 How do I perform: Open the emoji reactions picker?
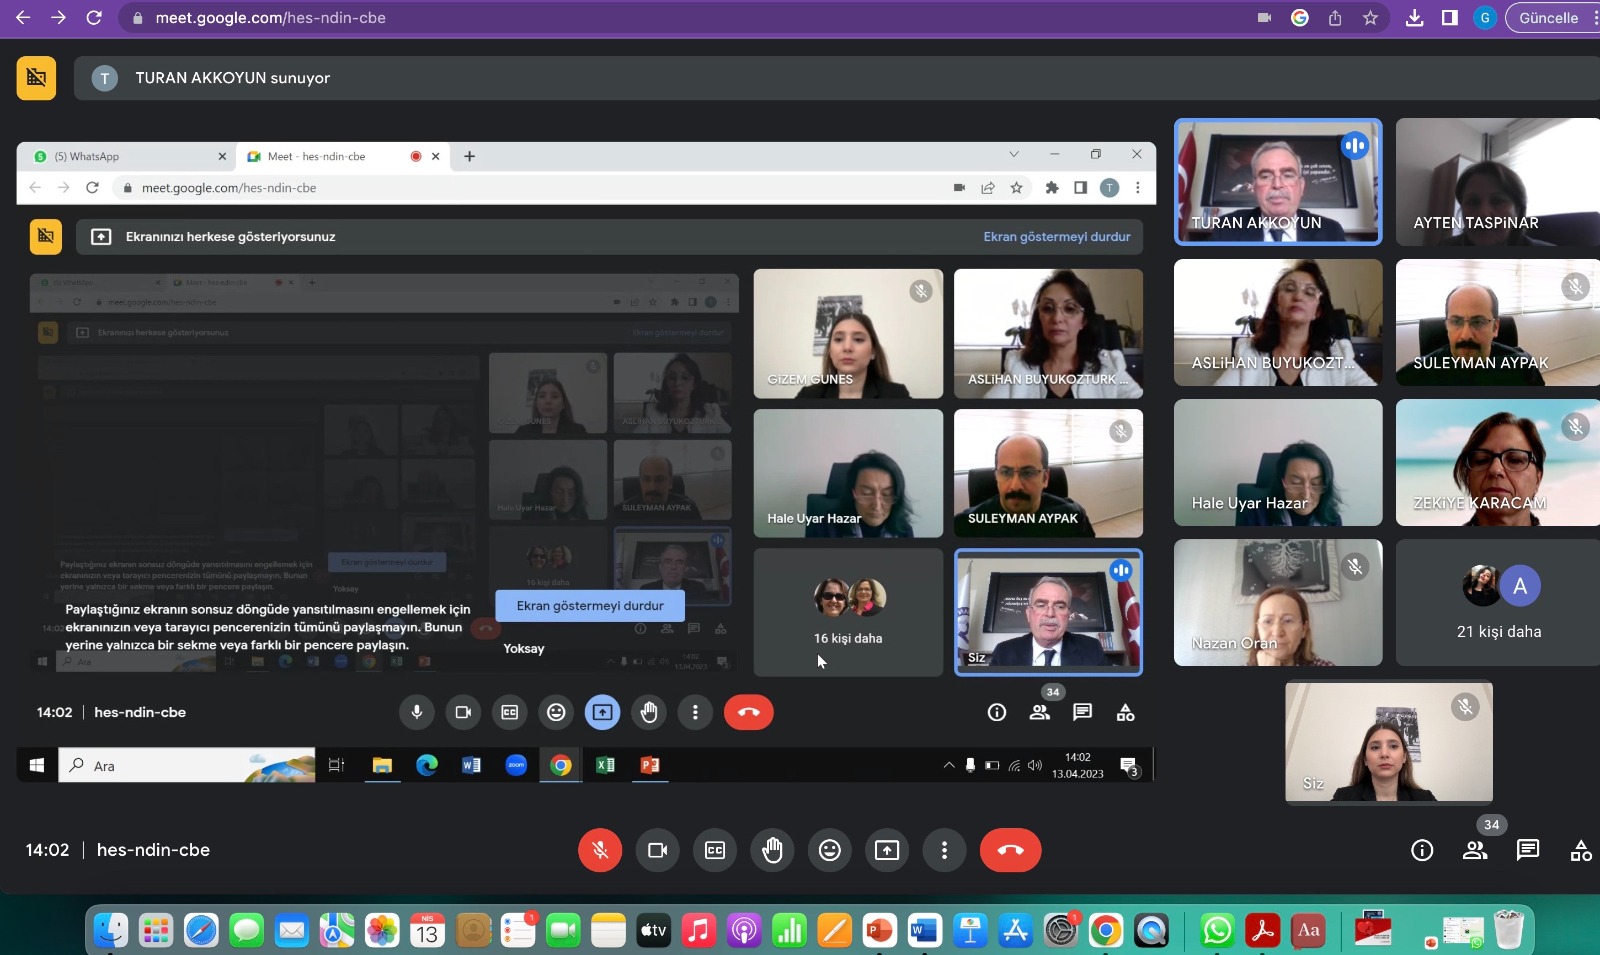click(x=829, y=850)
